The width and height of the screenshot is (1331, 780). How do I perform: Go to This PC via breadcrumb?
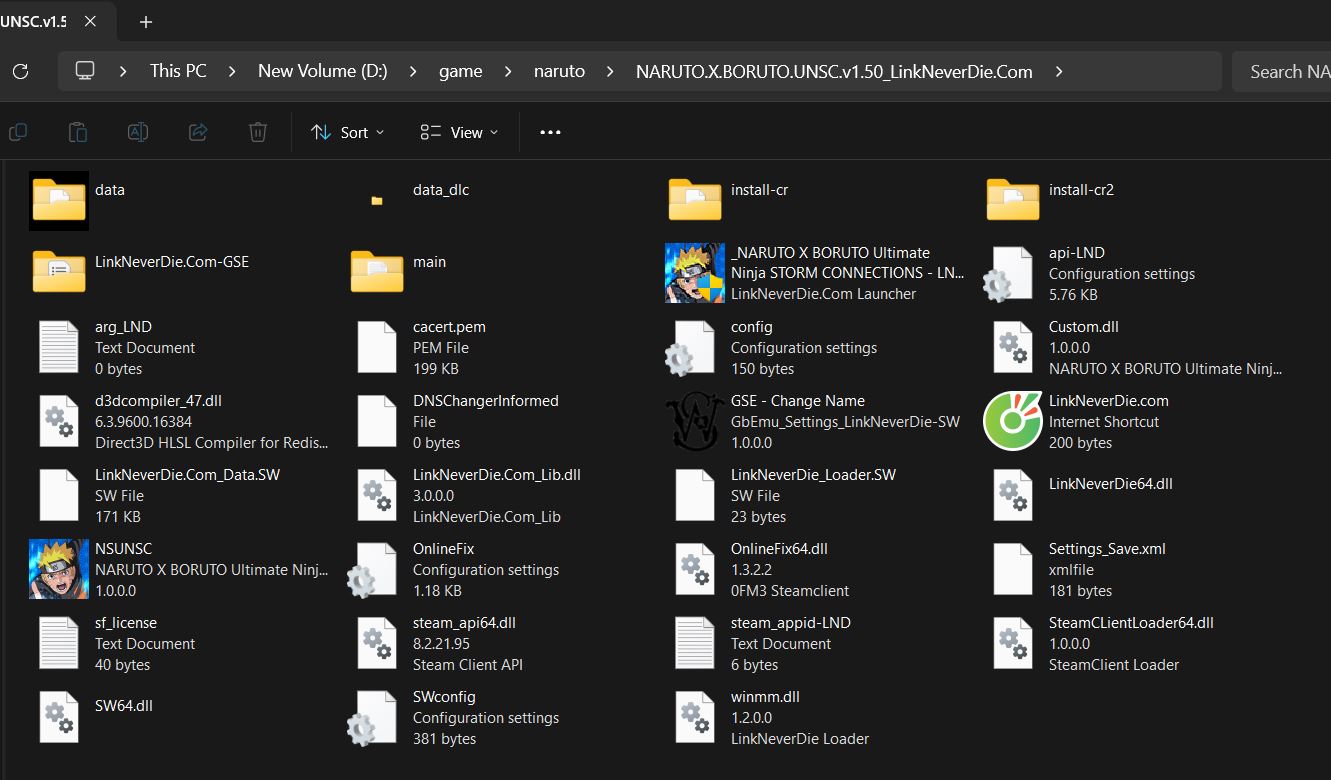point(177,71)
